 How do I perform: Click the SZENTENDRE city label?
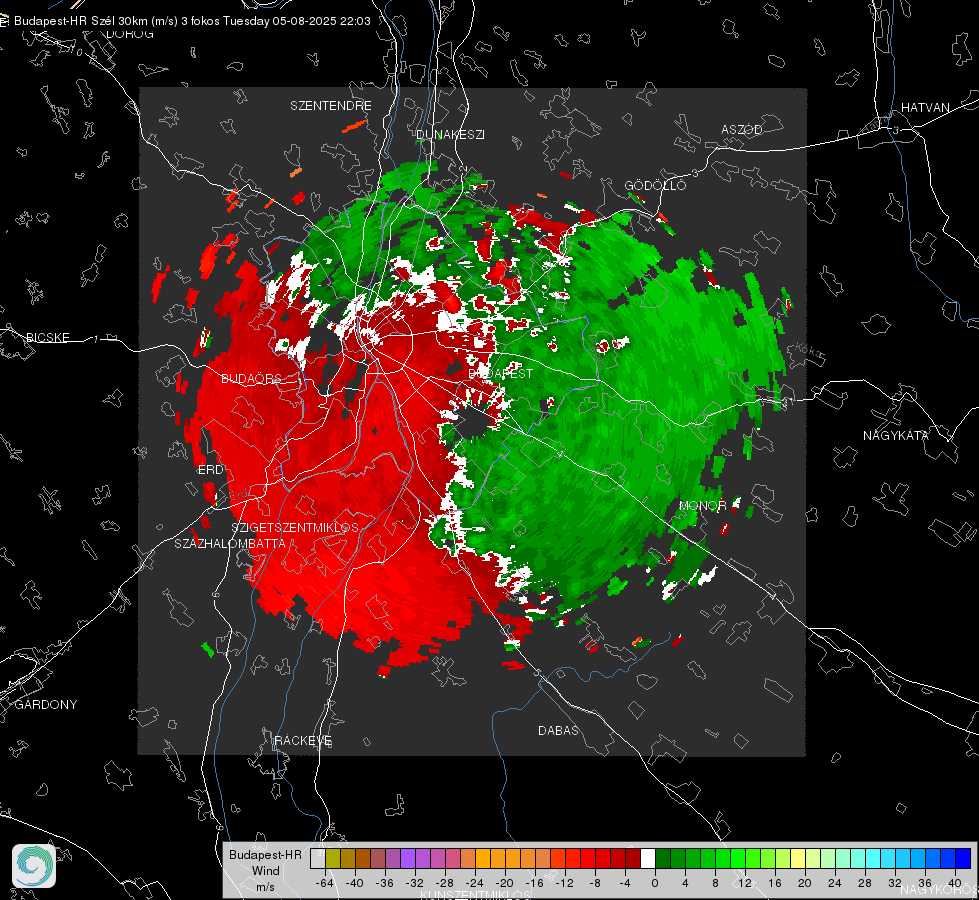point(331,106)
